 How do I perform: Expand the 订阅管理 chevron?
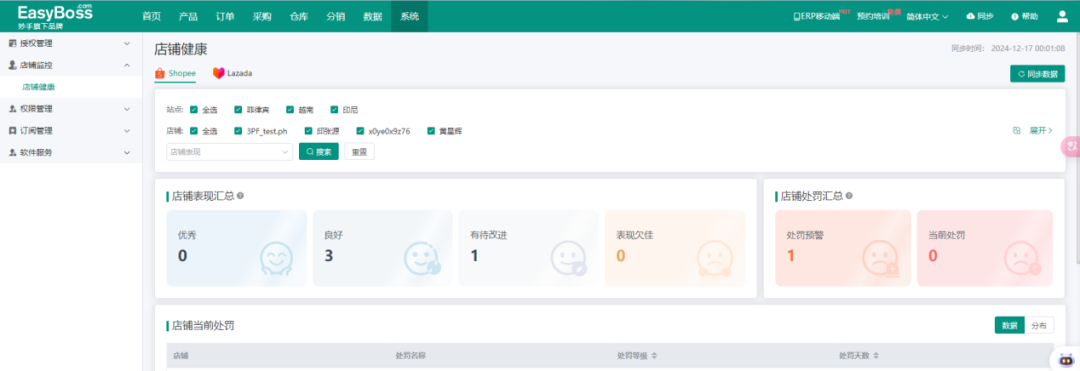127,131
